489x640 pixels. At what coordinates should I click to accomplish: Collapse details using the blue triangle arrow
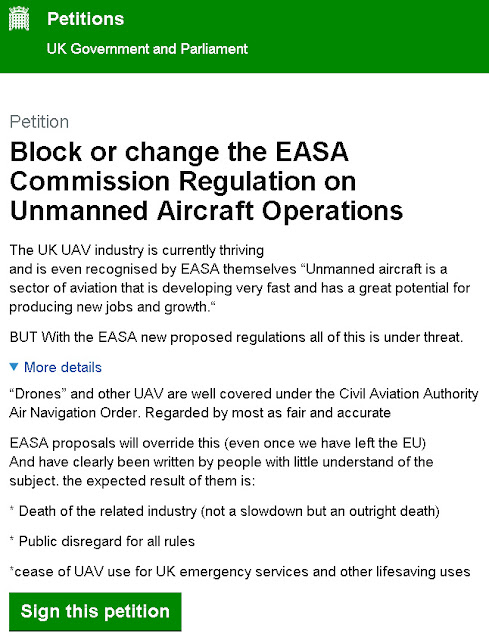[x=14, y=367]
